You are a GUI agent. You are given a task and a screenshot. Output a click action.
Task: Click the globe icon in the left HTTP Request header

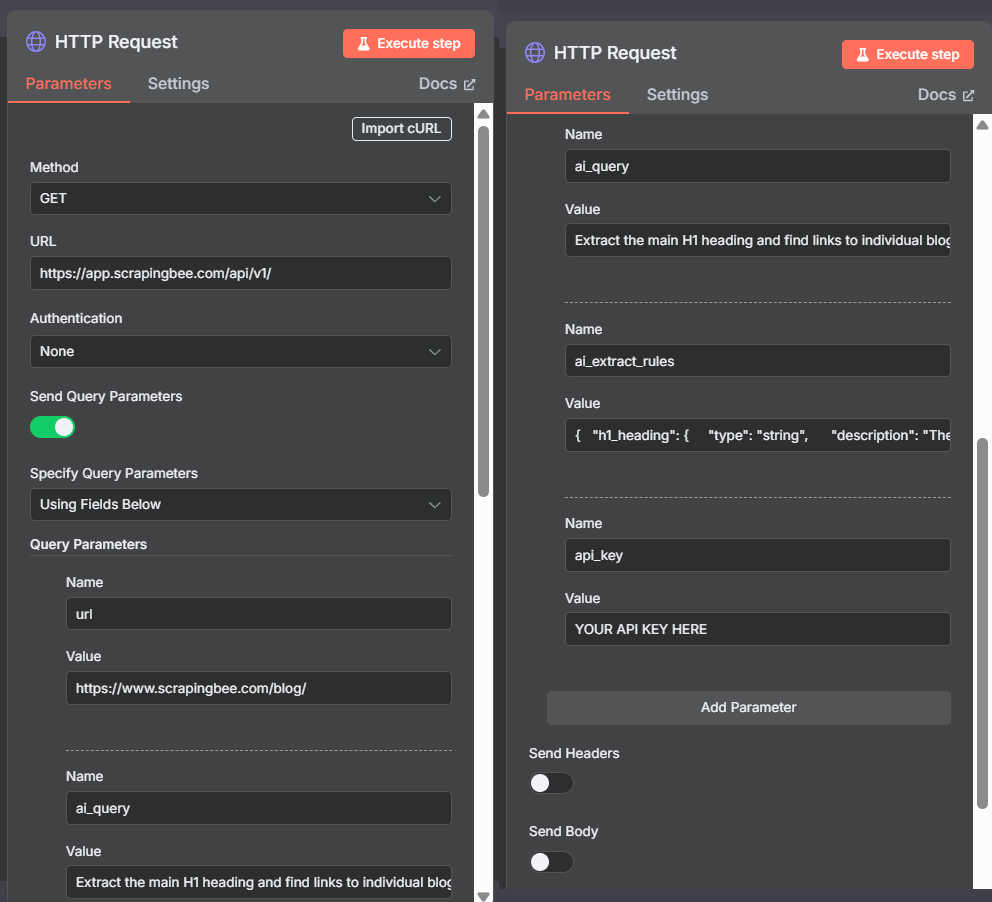click(36, 42)
